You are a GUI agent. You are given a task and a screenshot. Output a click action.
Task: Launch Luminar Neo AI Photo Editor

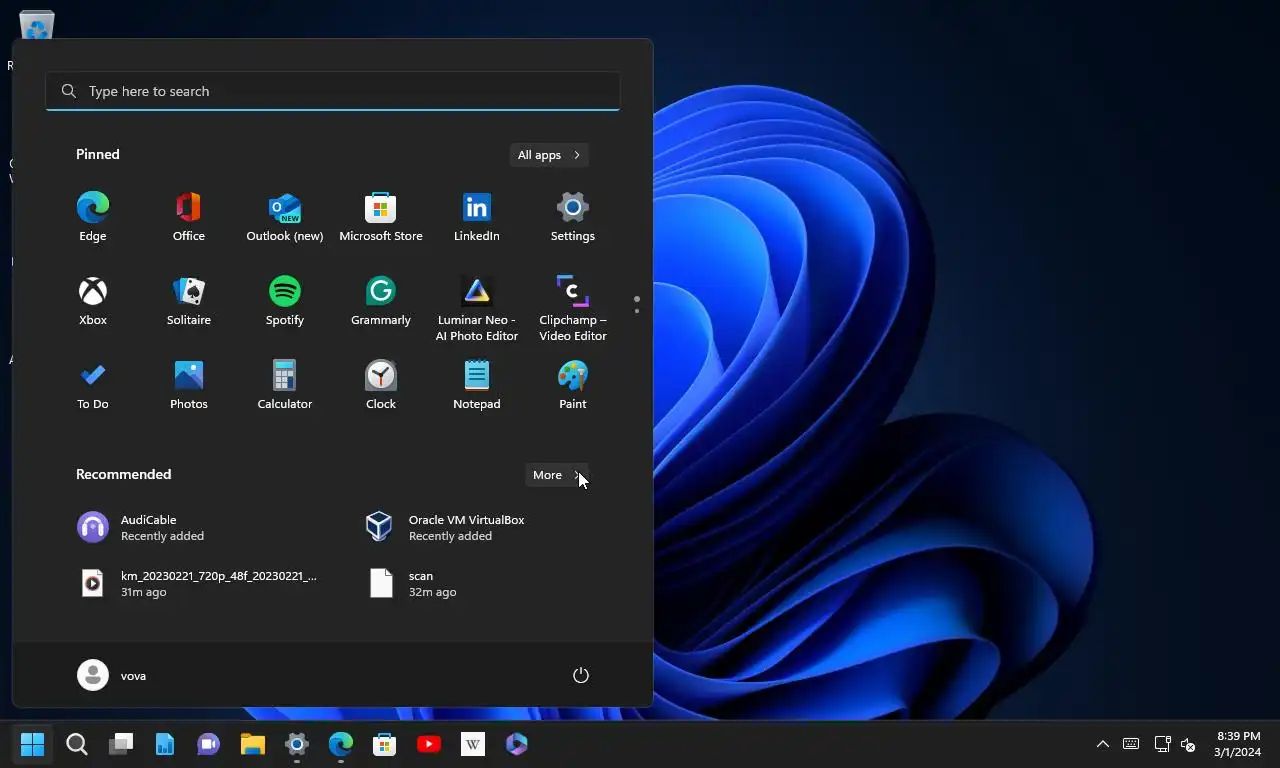click(477, 308)
